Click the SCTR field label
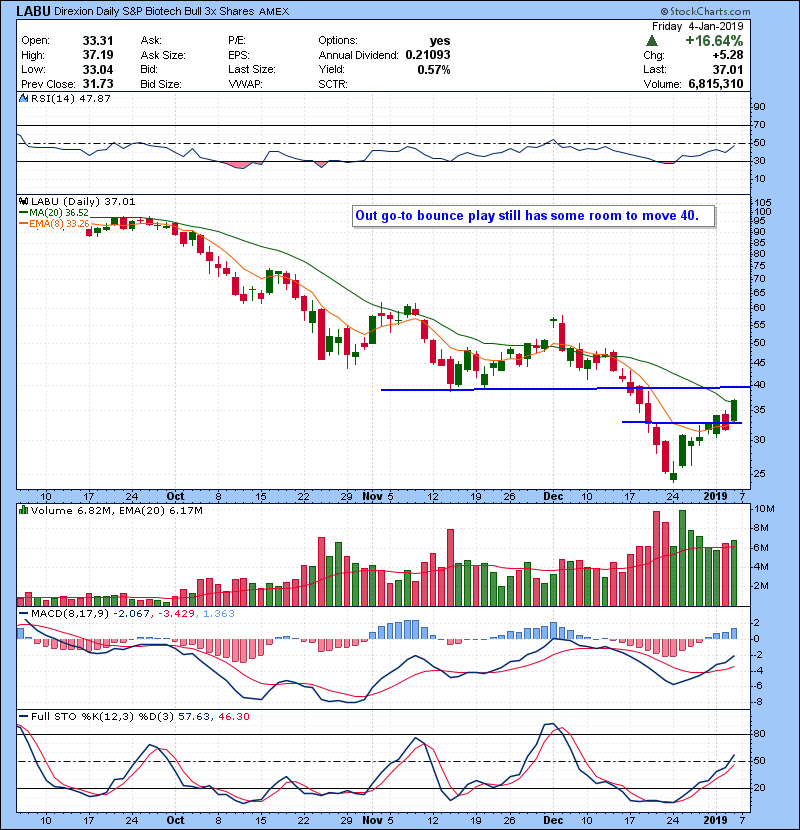 point(332,84)
